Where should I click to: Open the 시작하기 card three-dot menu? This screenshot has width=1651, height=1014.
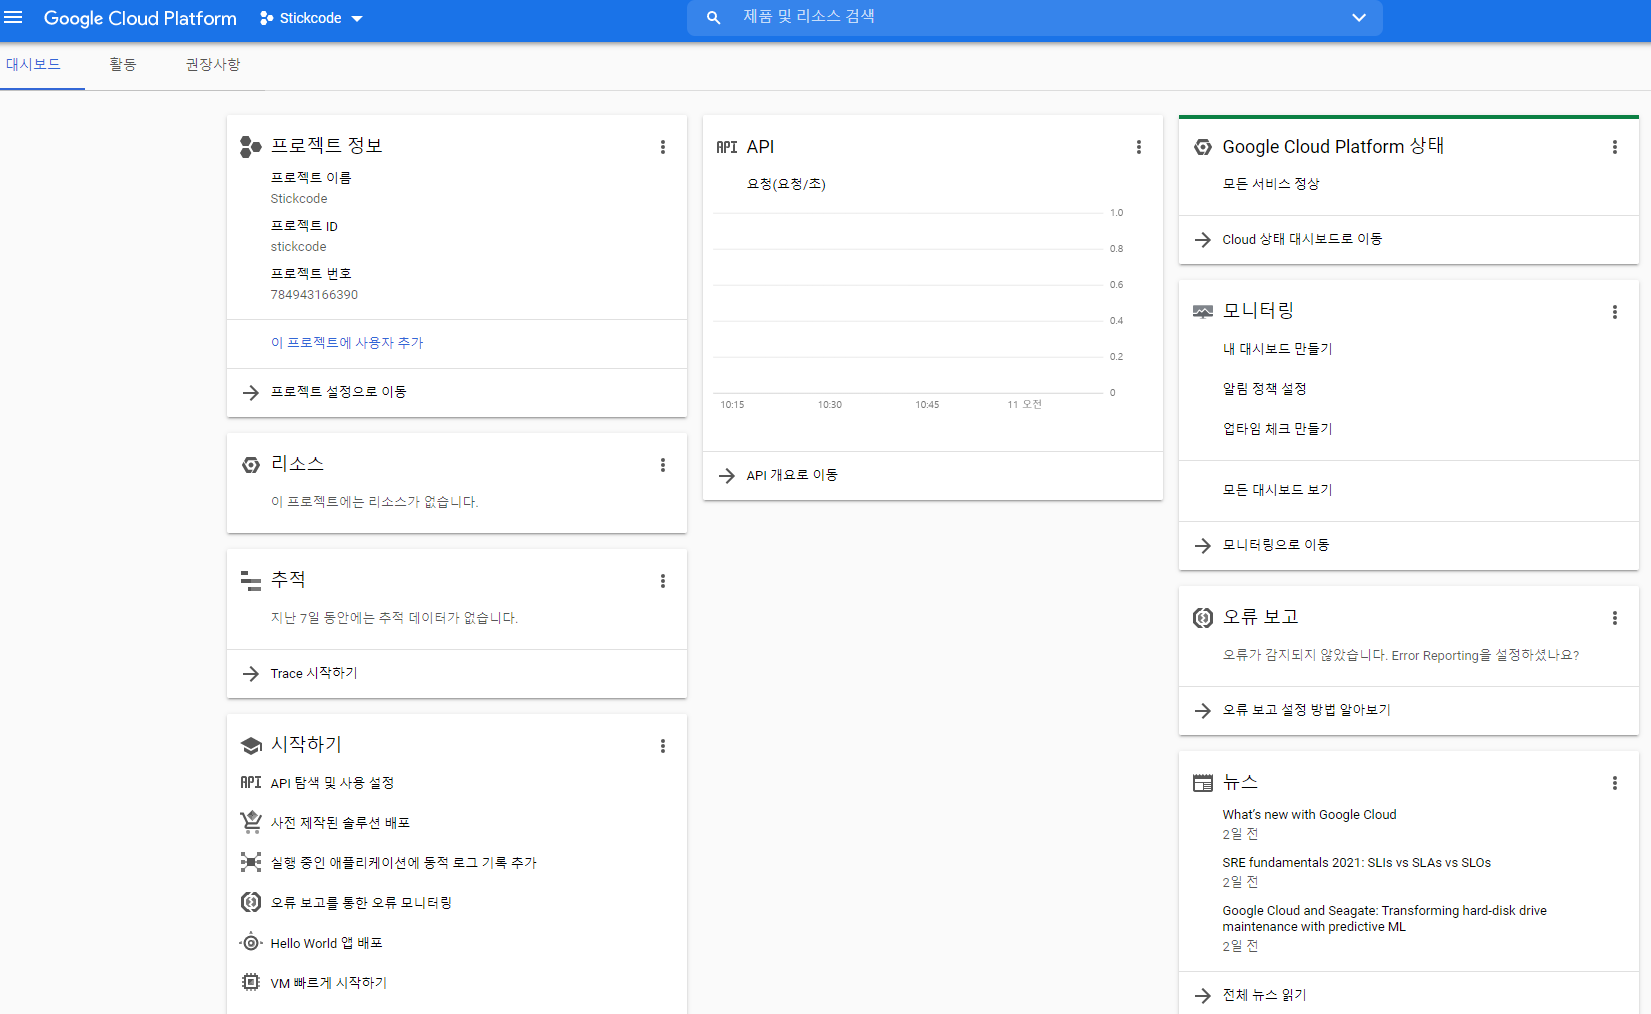click(x=663, y=746)
